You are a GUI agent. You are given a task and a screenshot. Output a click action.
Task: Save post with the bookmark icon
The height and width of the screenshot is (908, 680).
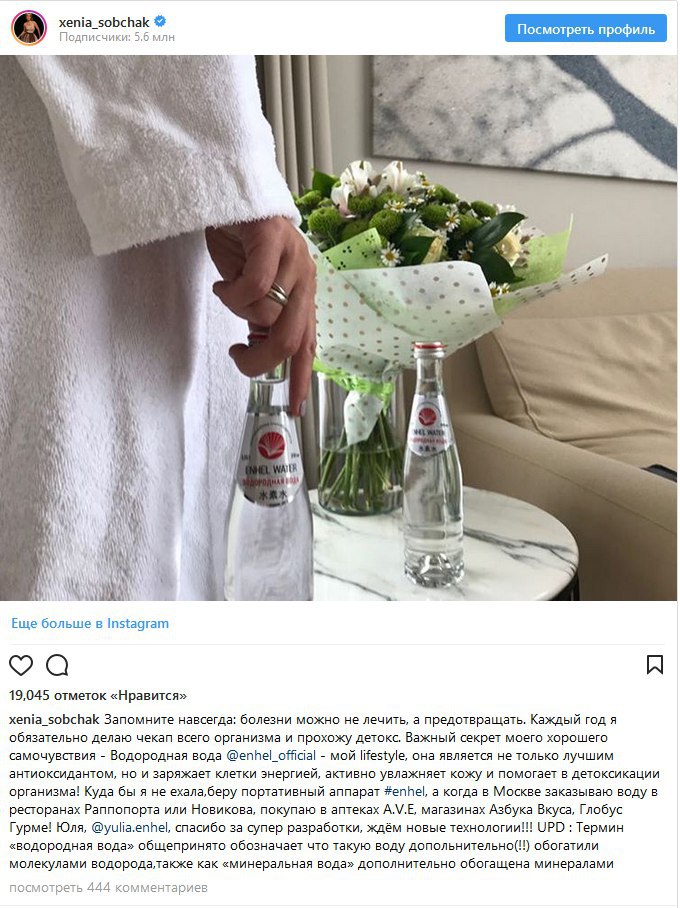[655, 665]
